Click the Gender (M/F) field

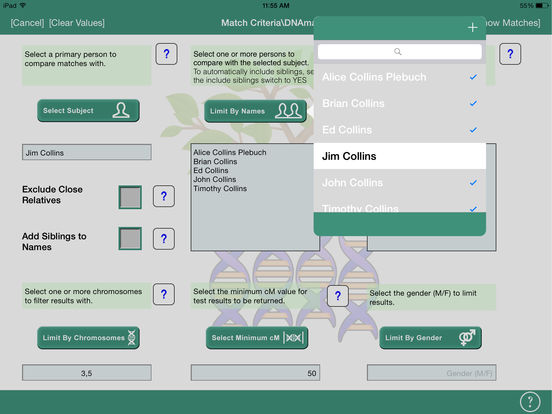432,373
